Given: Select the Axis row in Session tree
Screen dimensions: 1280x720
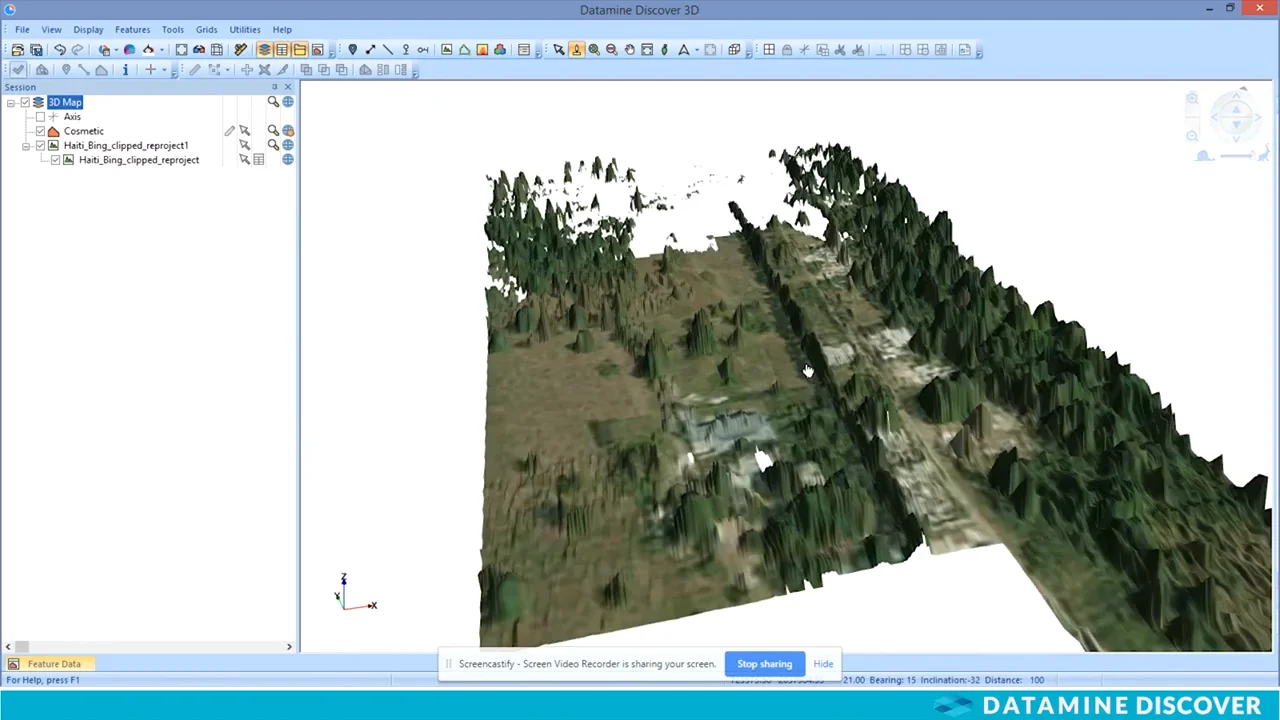Looking at the screenshot, I should [72, 117].
